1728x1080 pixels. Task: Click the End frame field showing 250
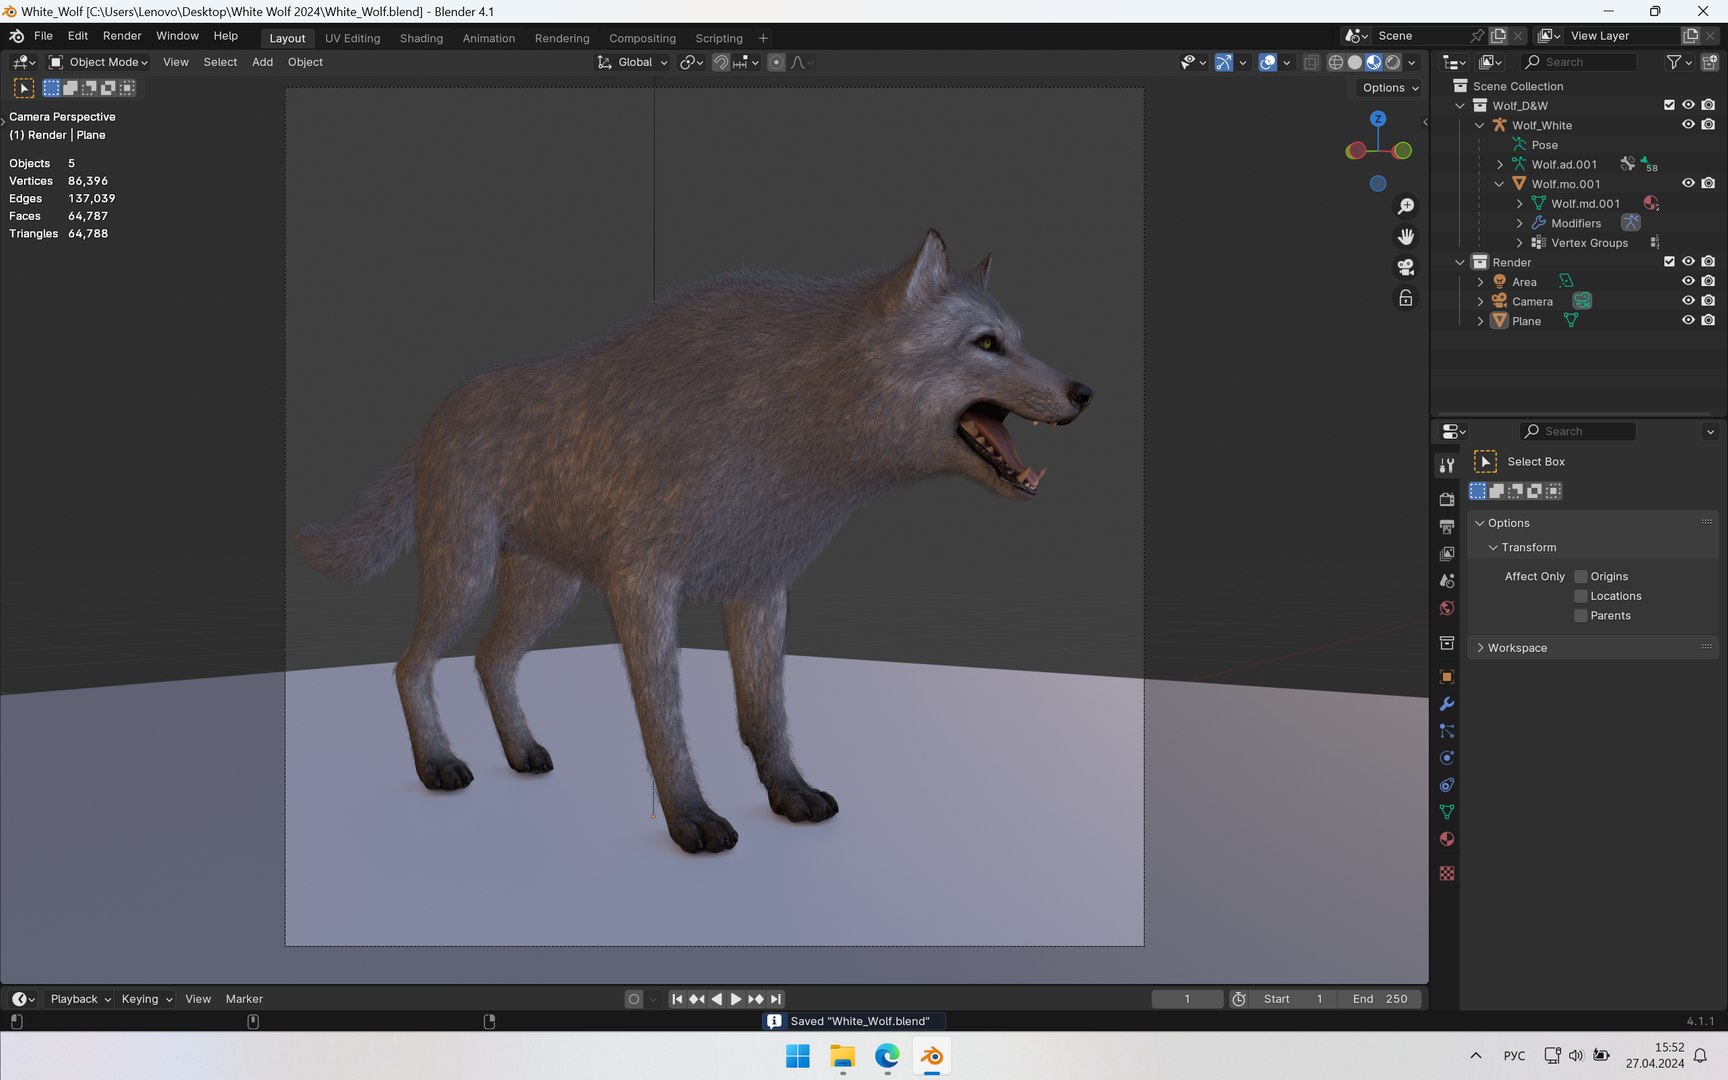pyautogui.click(x=1380, y=999)
